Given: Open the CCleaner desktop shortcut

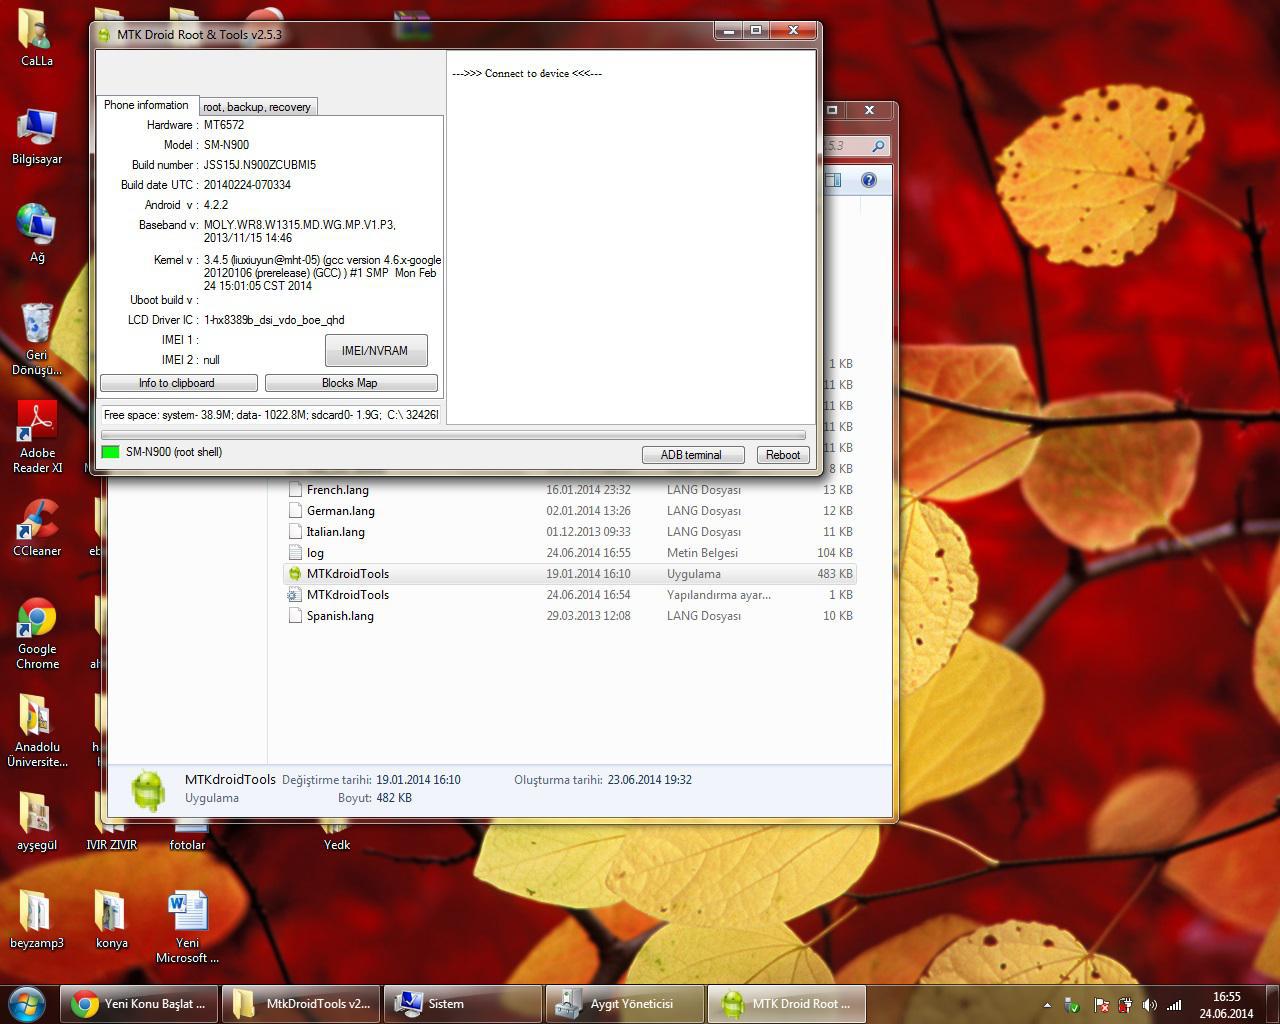Looking at the screenshot, I should coord(37,522).
